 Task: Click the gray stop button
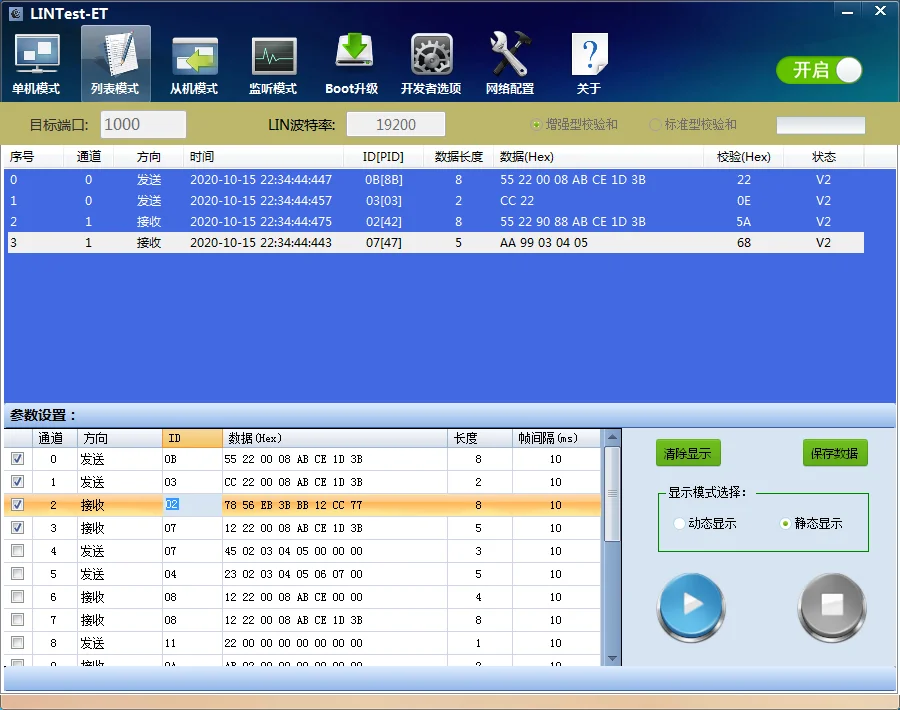click(832, 606)
